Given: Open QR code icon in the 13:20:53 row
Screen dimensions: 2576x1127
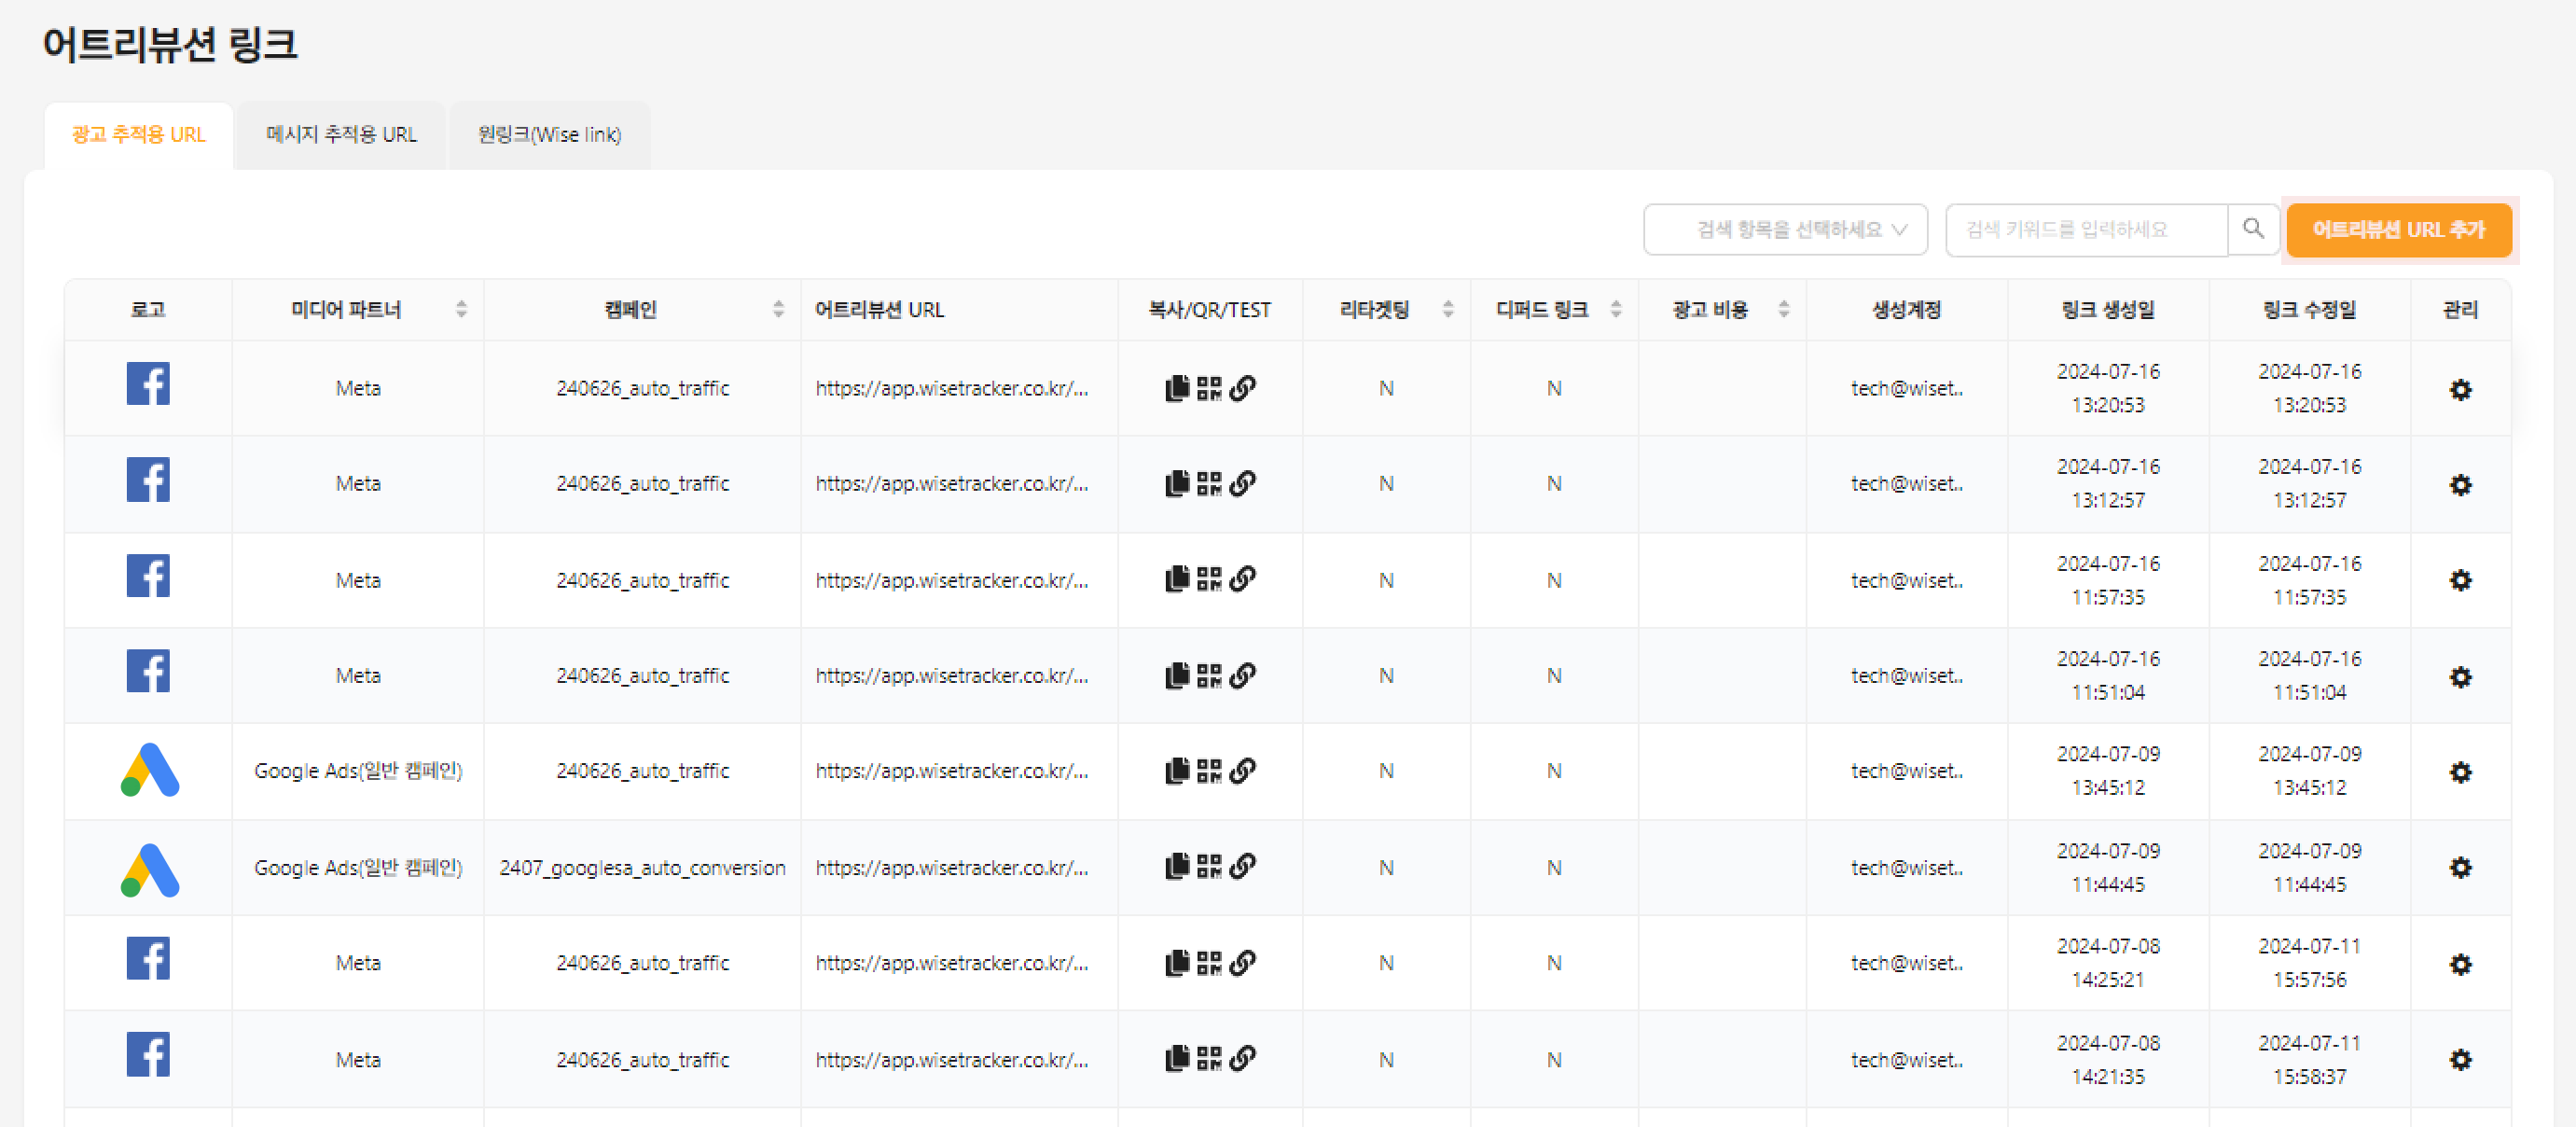Looking at the screenshot, I should pos(1209,388).
